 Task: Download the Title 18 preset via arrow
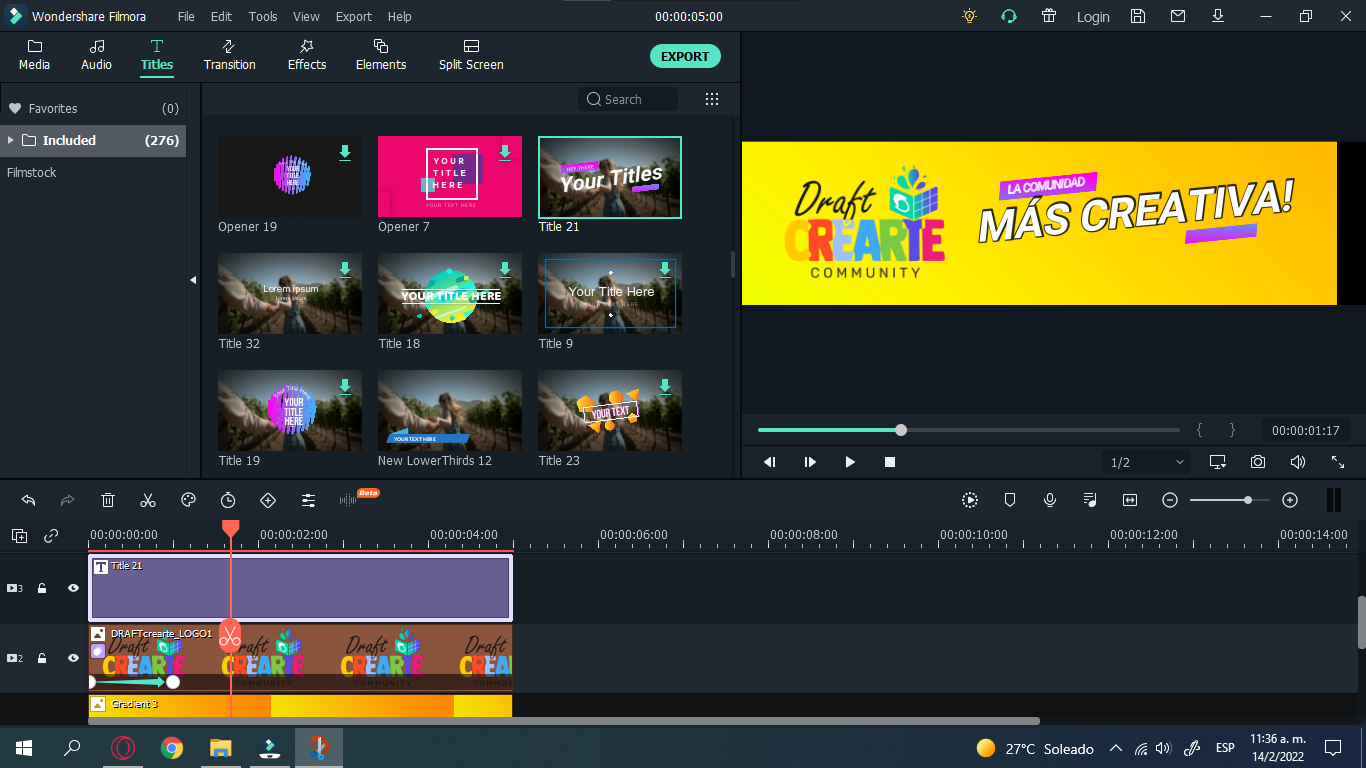pyautogui.click(x=505, y=269)
